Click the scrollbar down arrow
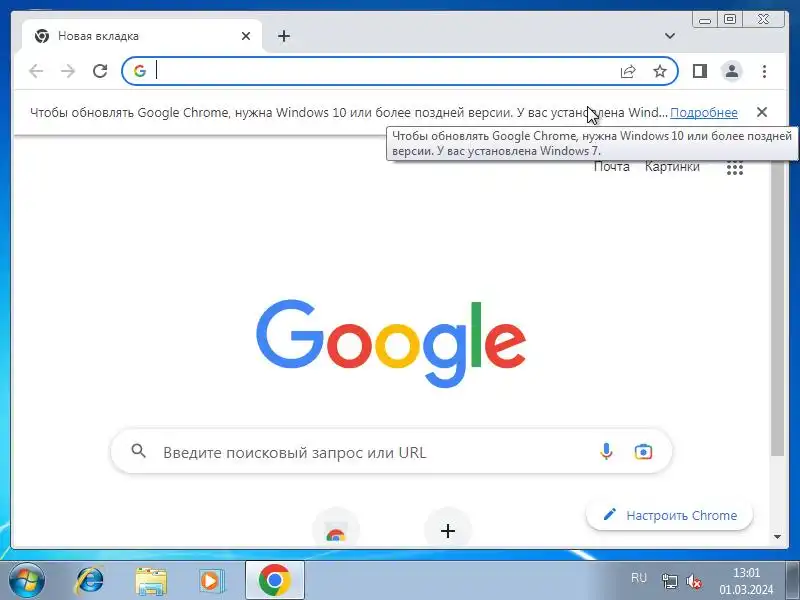 pos(777,537)
